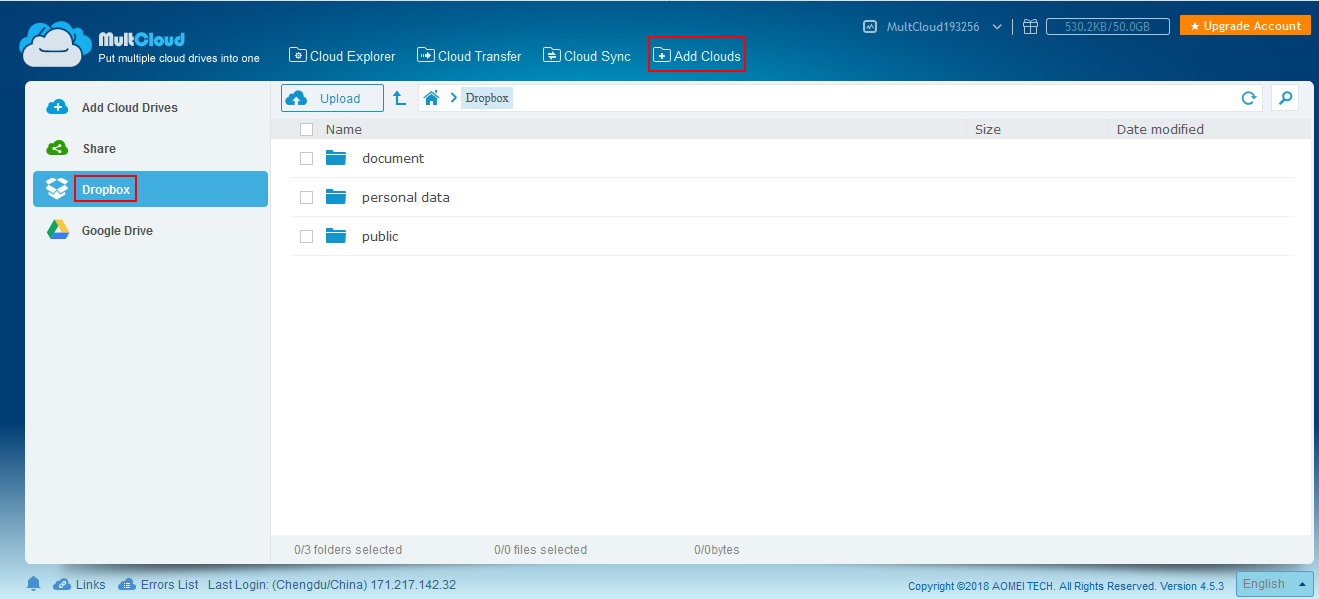This screenshot has width=1319, height=599.
Task: Click the search magnifier button
Action: (x=1285, y=98)
